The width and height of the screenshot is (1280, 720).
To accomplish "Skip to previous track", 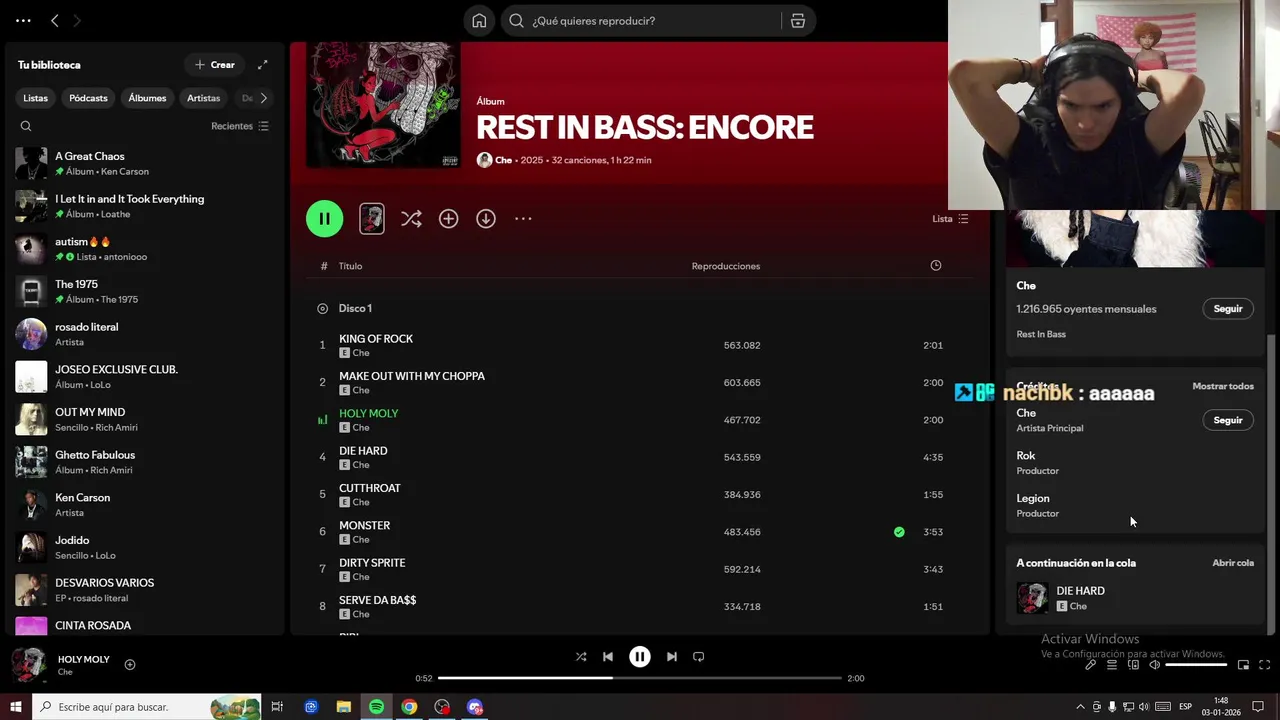I will pyautogui.click(x=608, y=657).
